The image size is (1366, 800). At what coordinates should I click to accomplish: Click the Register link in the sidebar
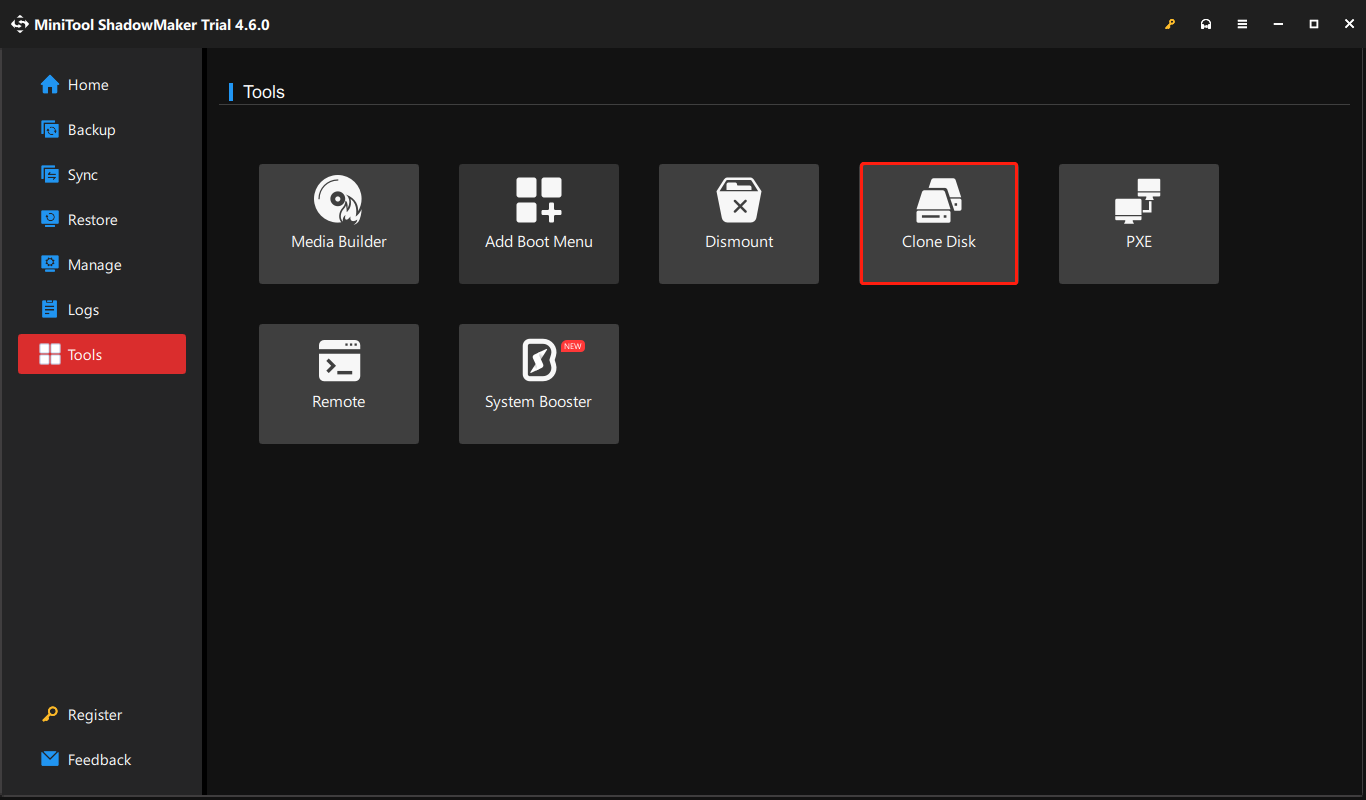(102, 715)
